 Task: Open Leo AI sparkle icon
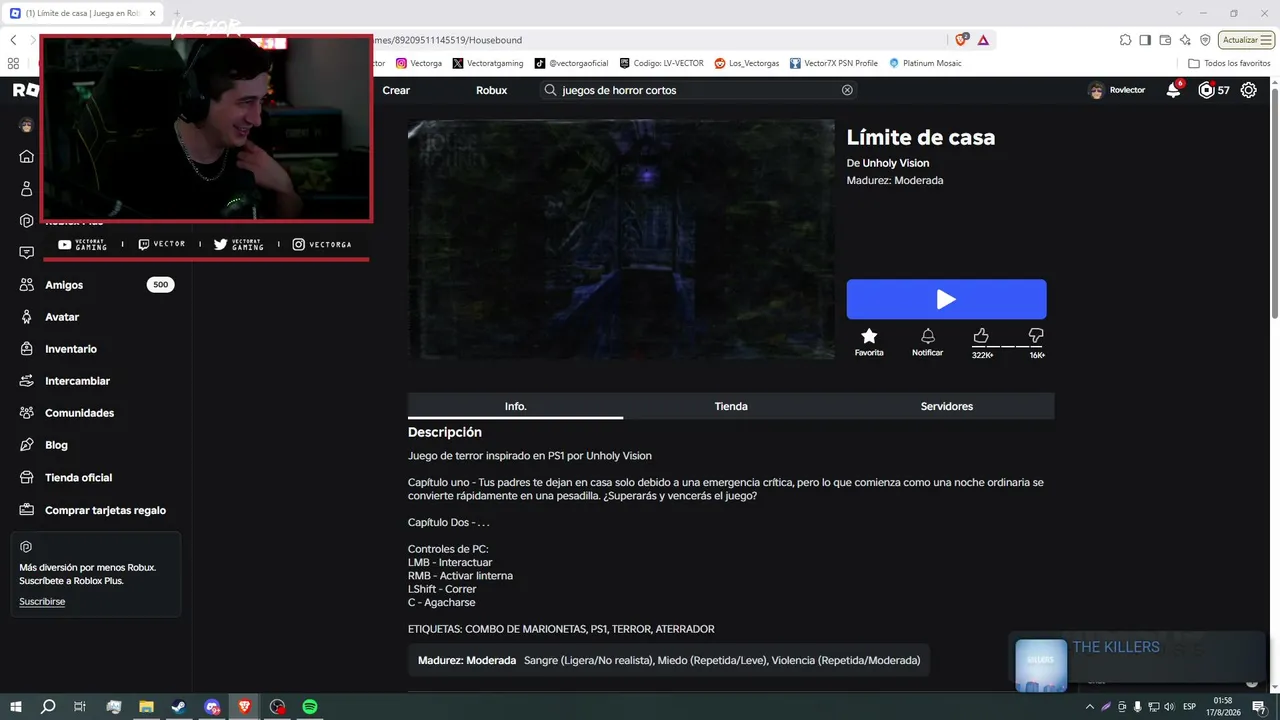[x=1185, y=40]
